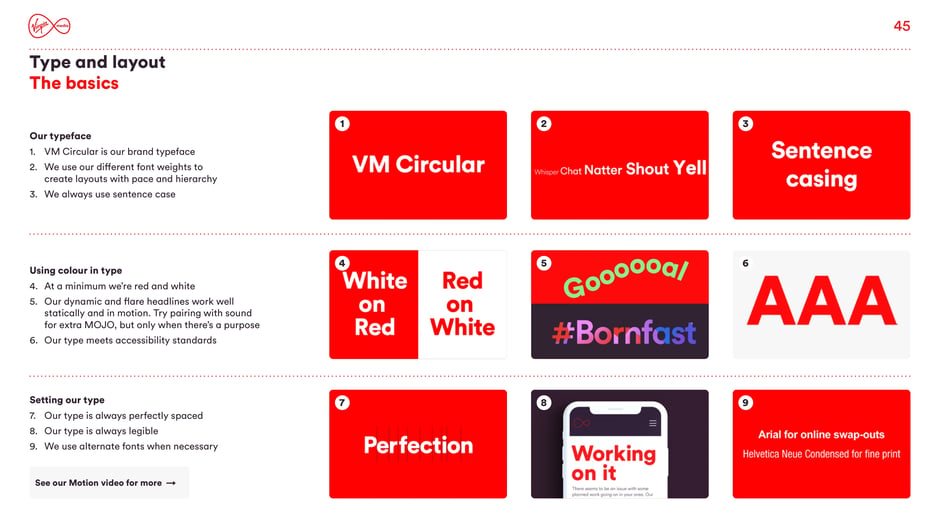Click the numbered circle badge 7
940x528 pixels.
[342, 403]
